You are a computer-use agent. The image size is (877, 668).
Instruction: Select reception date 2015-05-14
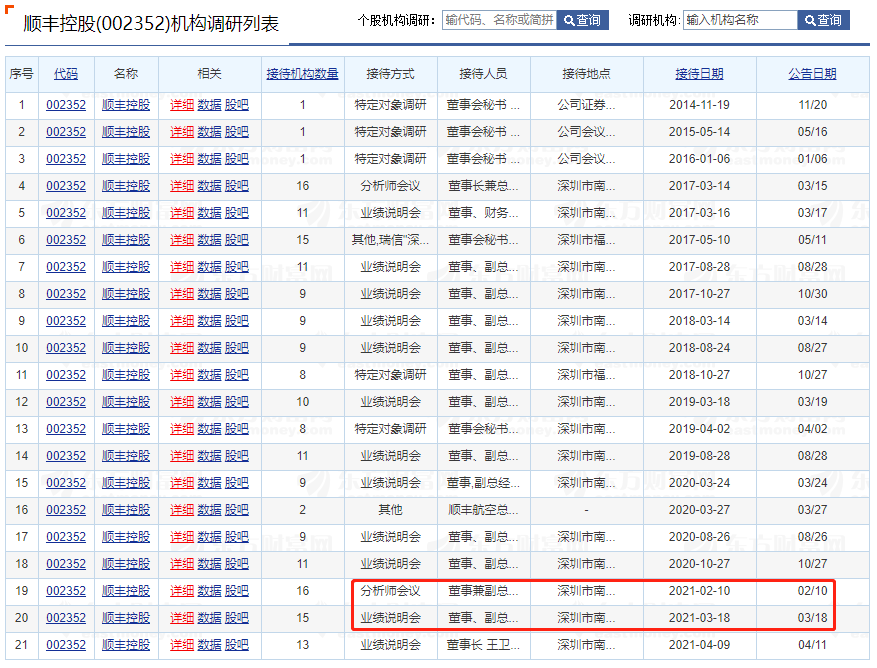pyautogui.click(x=700, y=132)
